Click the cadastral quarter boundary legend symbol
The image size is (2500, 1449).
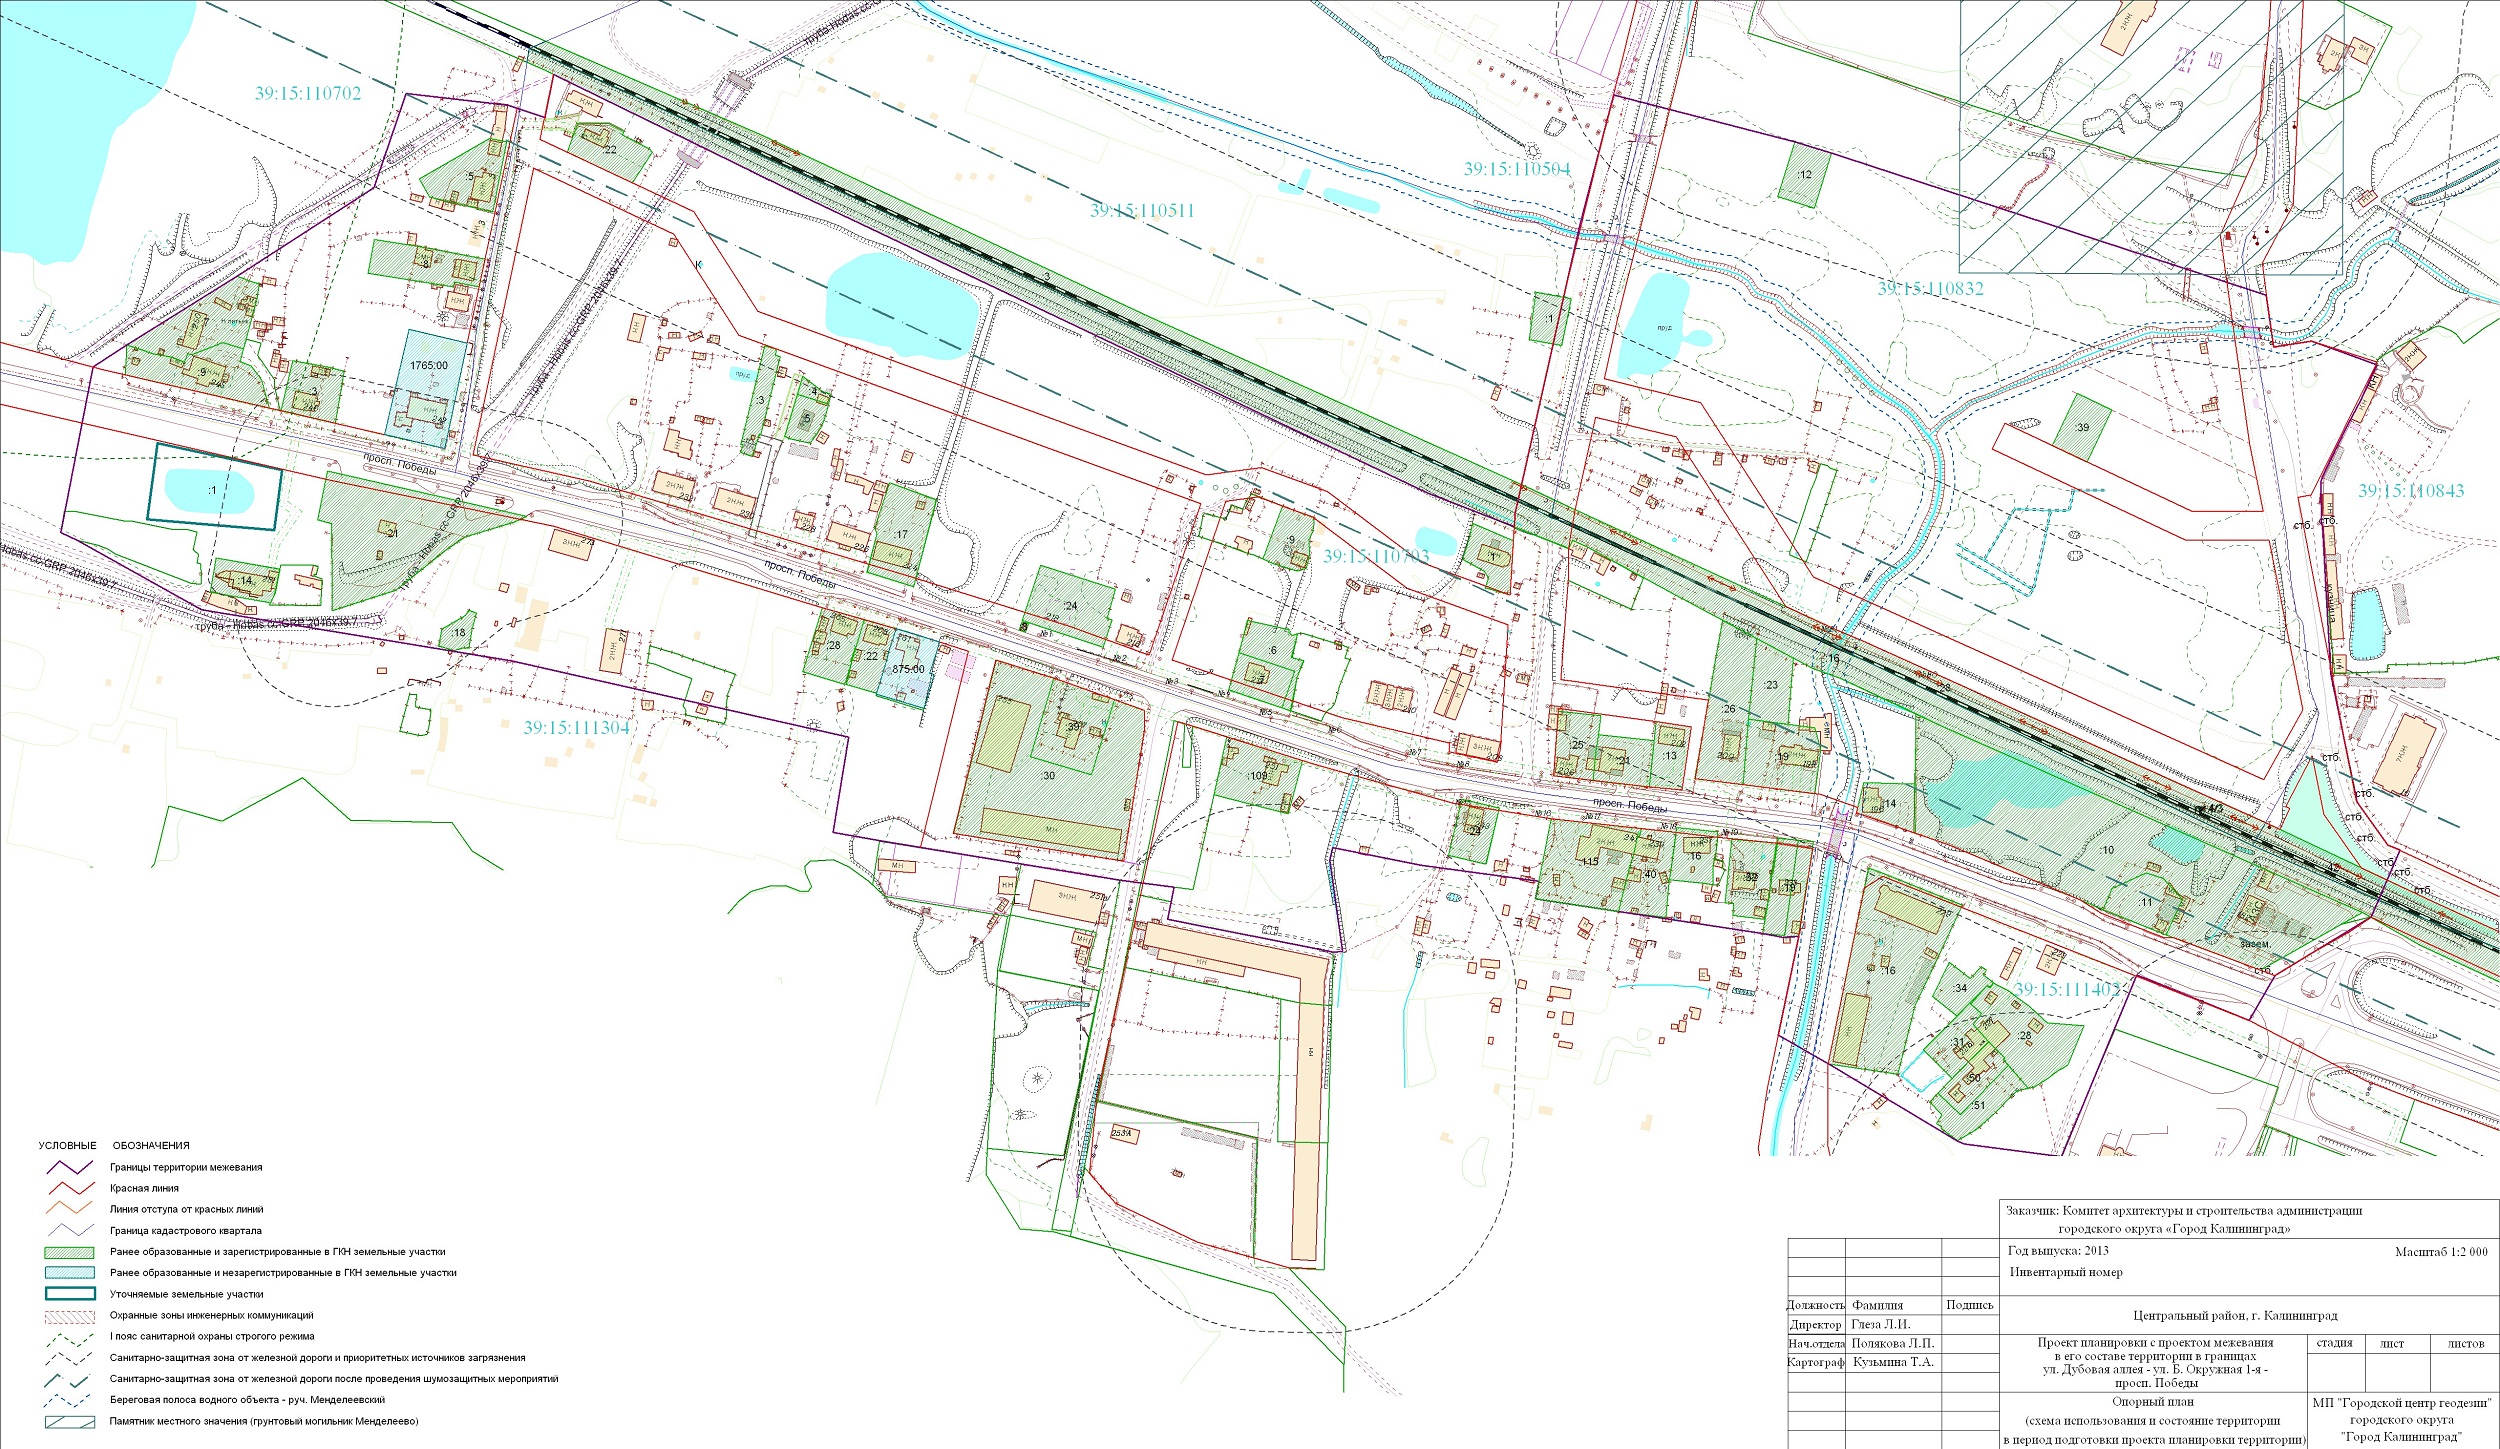tap(69, 1231)
